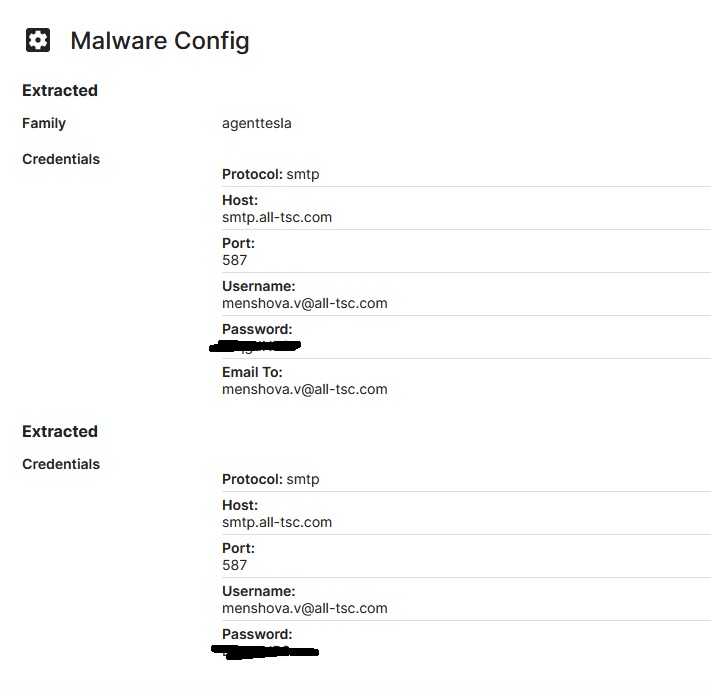The height and width of the screenshot is (690, 711).
Task: Click the first Username: label
Action: (258, 287)
